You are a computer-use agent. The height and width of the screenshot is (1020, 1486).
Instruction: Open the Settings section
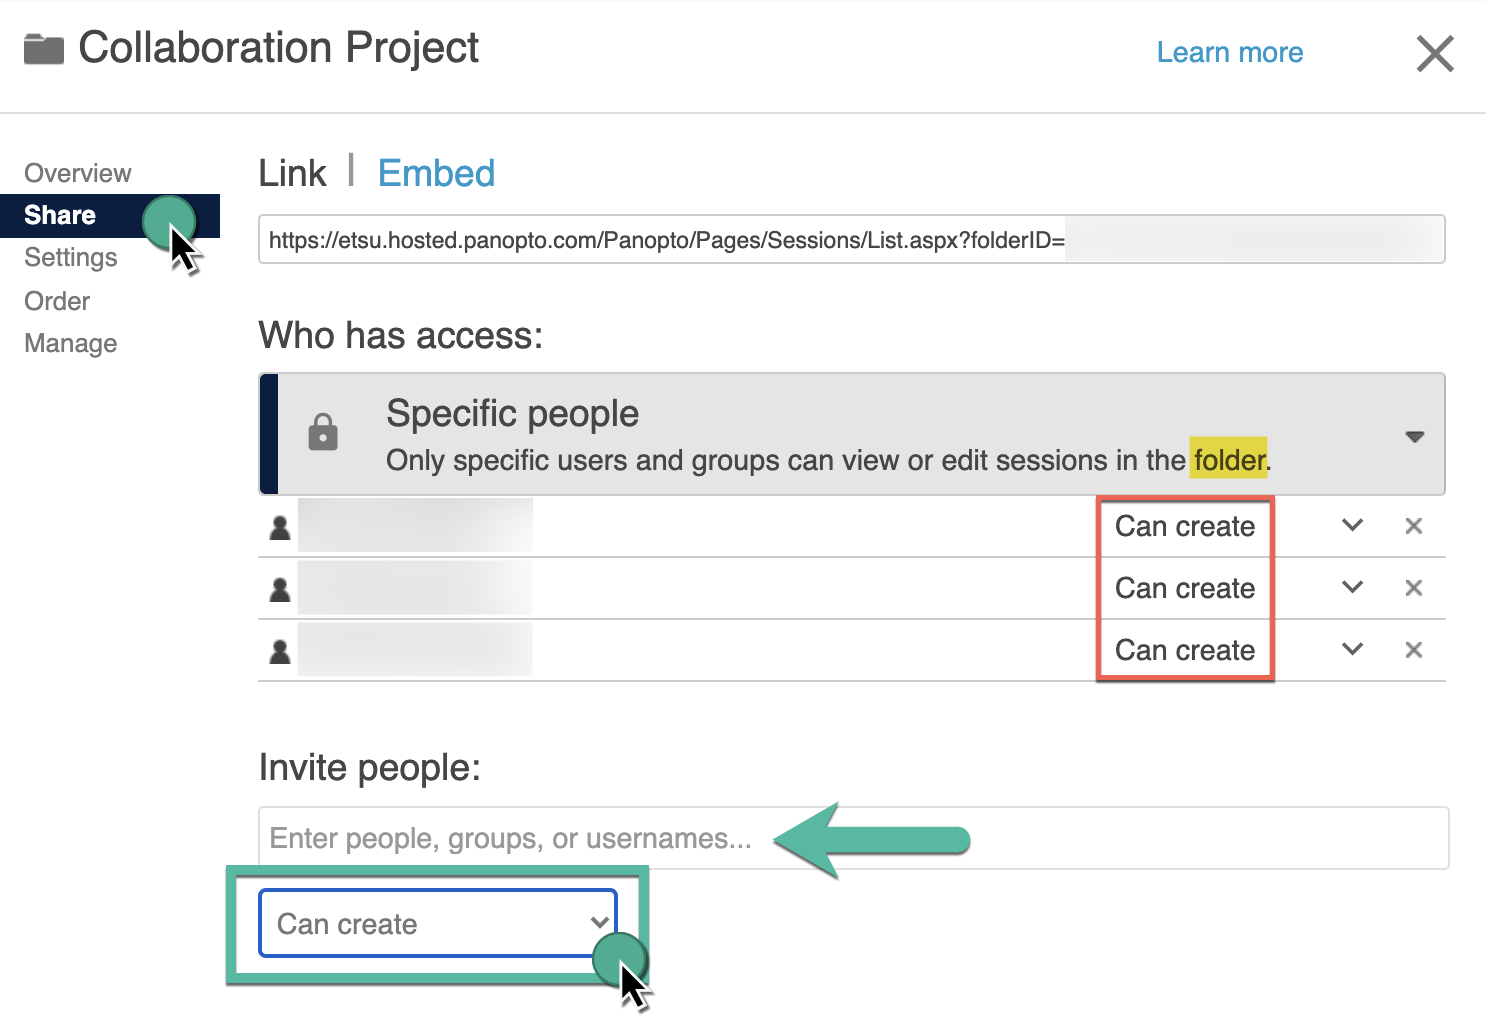tap(71, 258)
